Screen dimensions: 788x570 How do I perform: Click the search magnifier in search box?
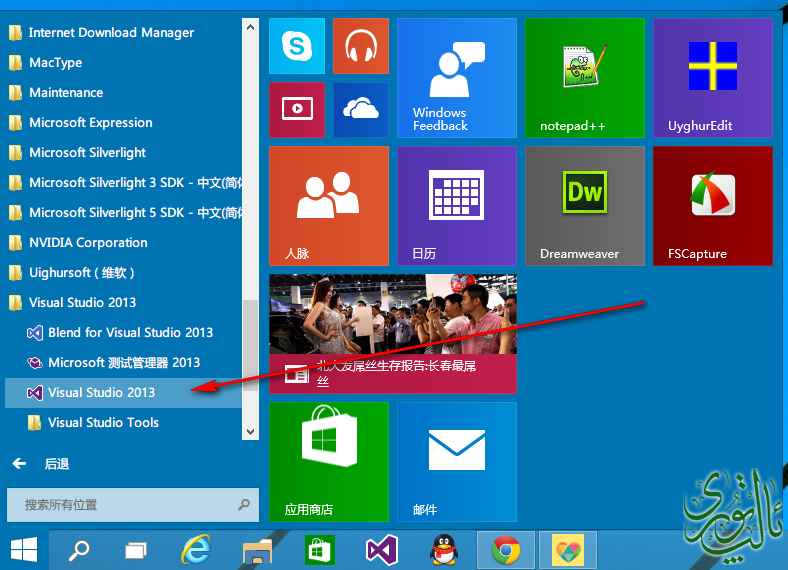[244, 504]
